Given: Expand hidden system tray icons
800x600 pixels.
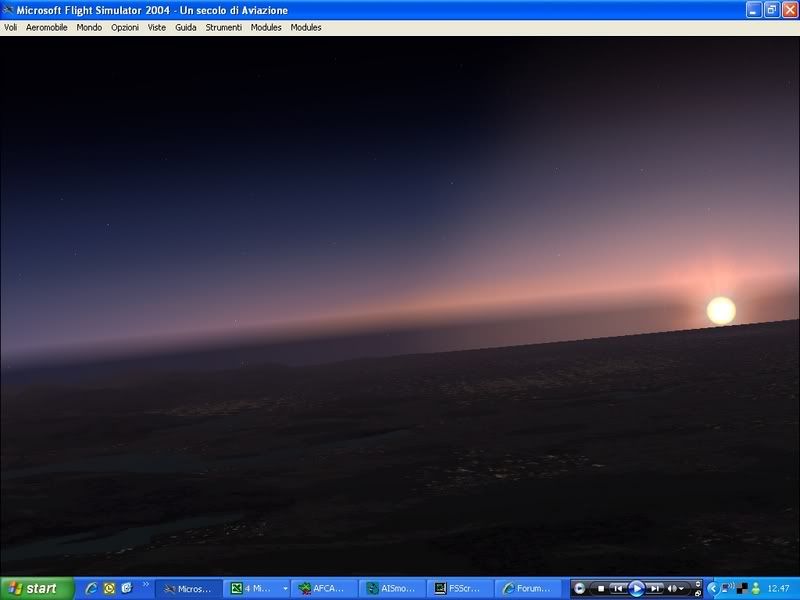Looking at the screenshot, I should (713, 589).
